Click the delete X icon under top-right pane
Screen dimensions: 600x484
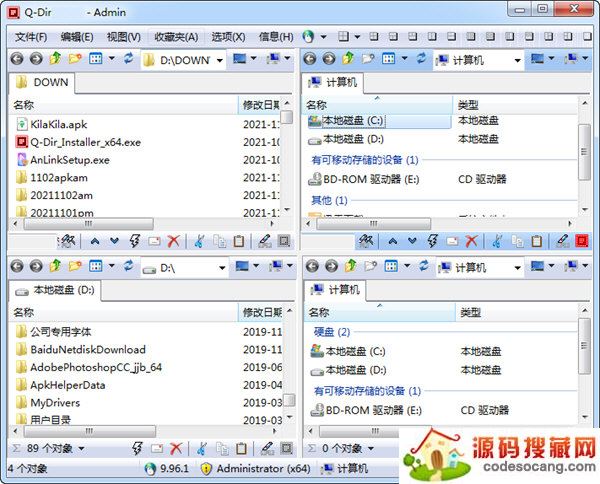(x=472, y=241)
